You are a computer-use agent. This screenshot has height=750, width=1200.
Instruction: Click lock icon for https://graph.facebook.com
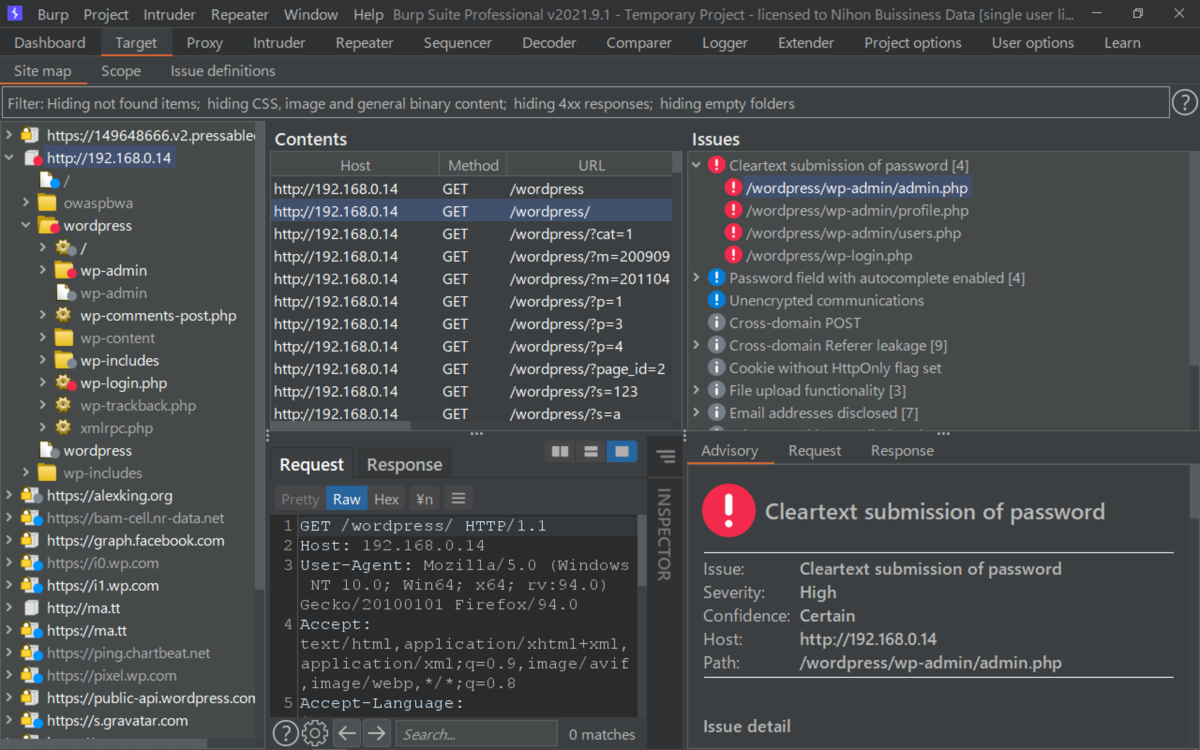(31, 540)
